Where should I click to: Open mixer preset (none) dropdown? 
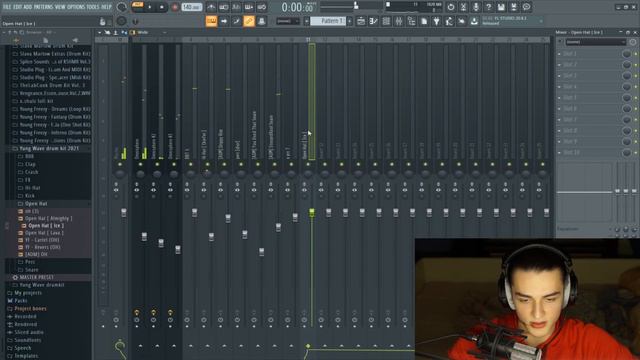(x=595, y=42)
